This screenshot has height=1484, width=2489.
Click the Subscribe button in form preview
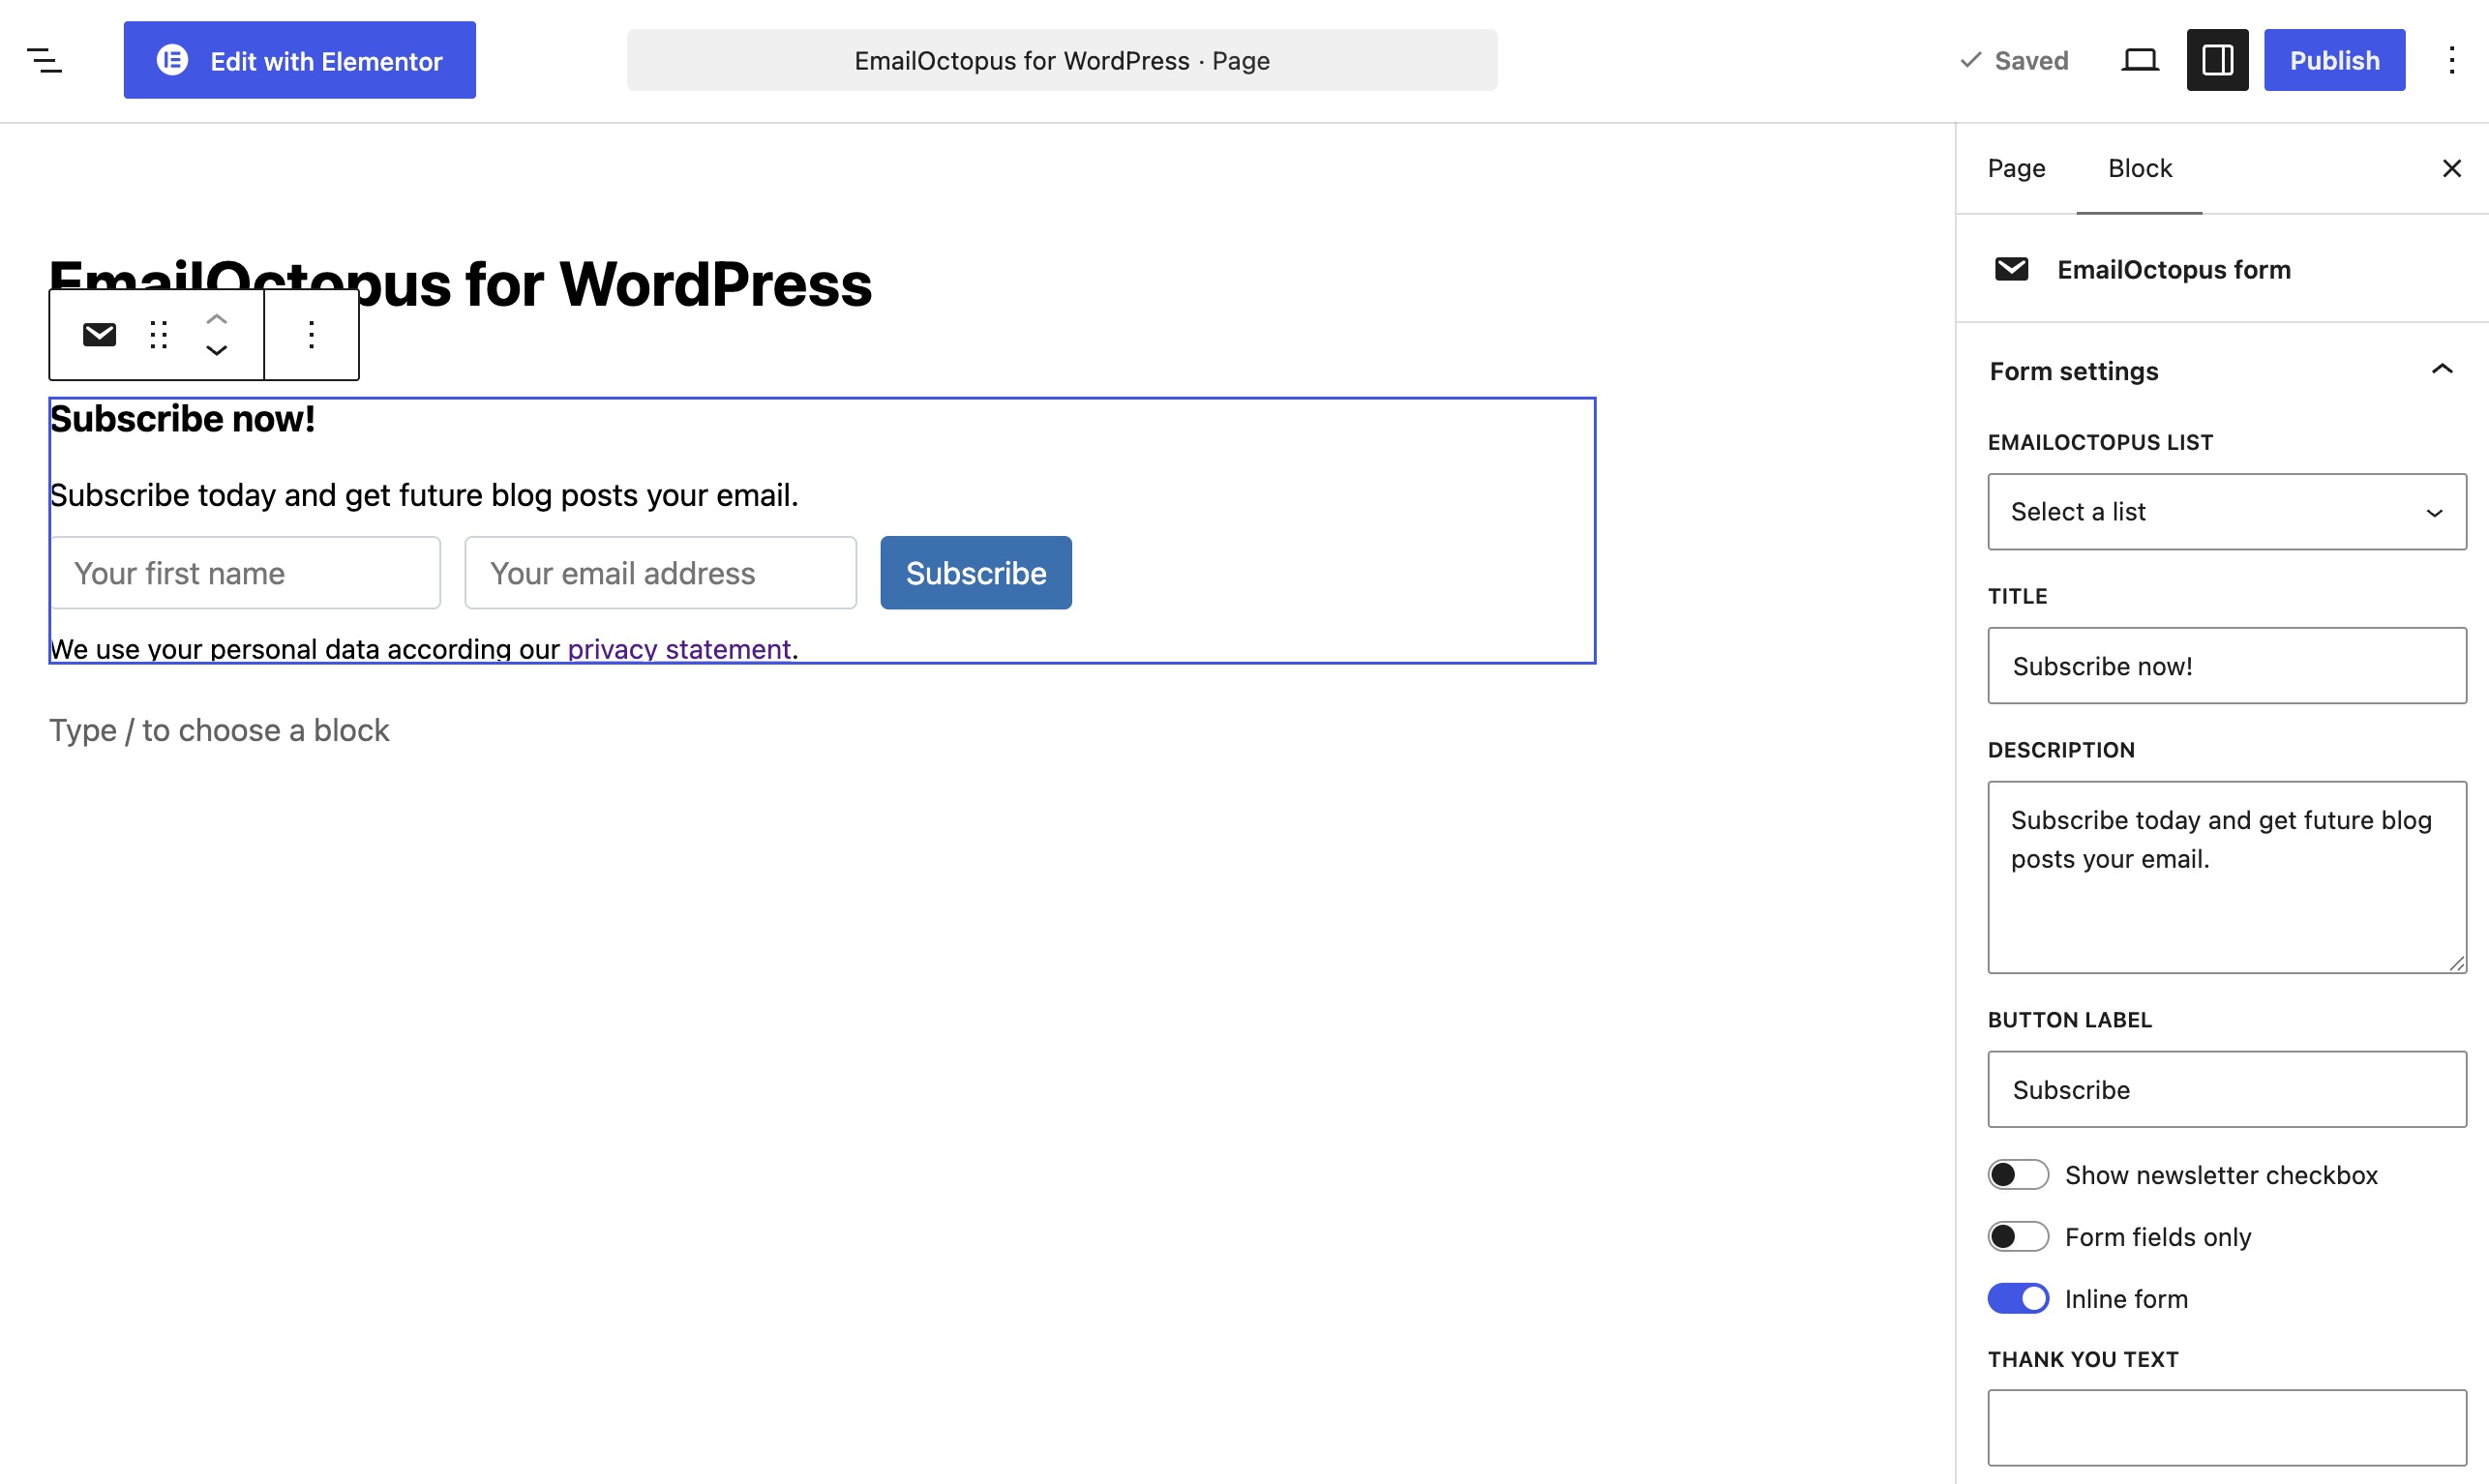pyautogui.click(x=976, y=573)
